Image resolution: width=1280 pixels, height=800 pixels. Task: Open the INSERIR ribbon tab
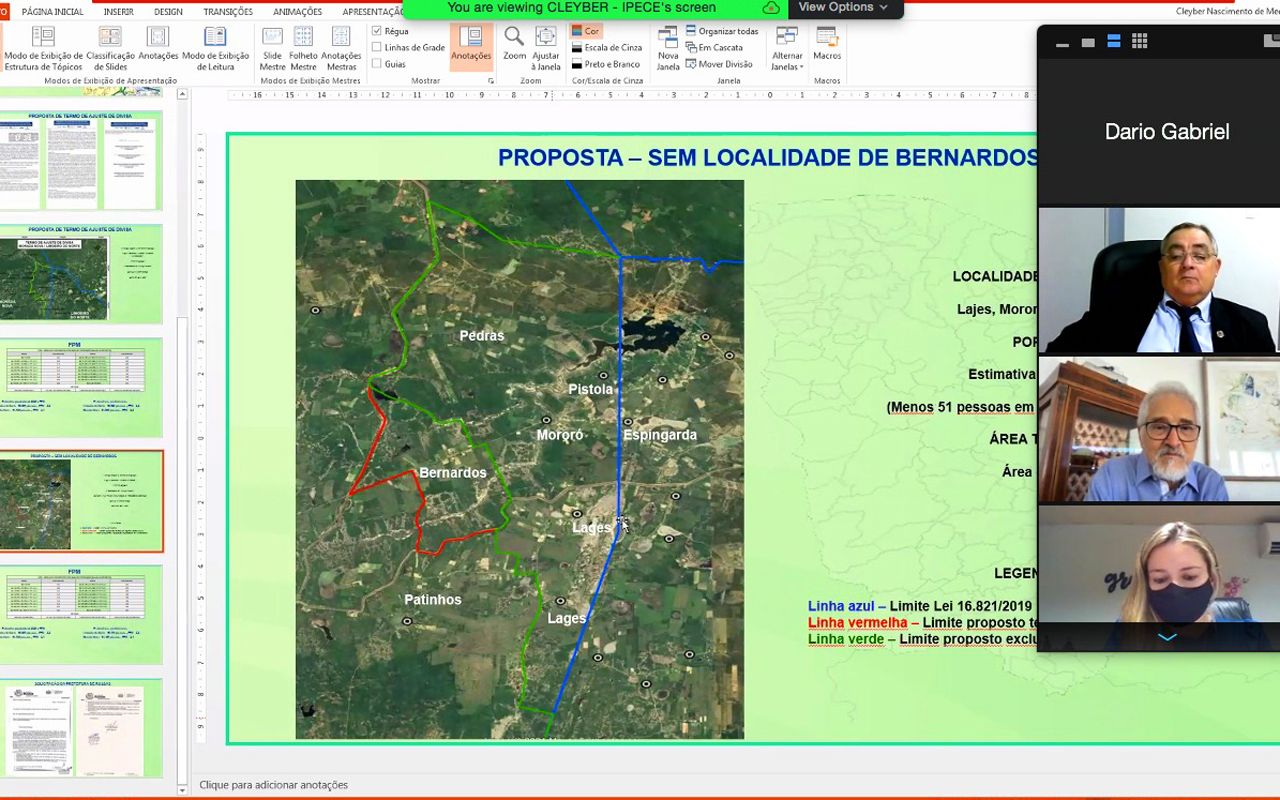tap(118, 12)
